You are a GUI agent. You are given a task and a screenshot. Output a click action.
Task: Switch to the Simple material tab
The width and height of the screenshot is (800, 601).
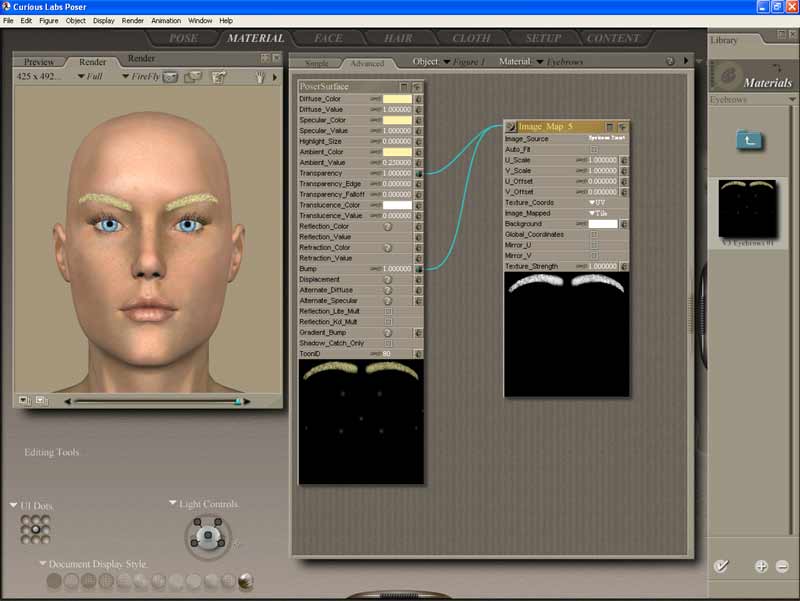coord(316,63)
